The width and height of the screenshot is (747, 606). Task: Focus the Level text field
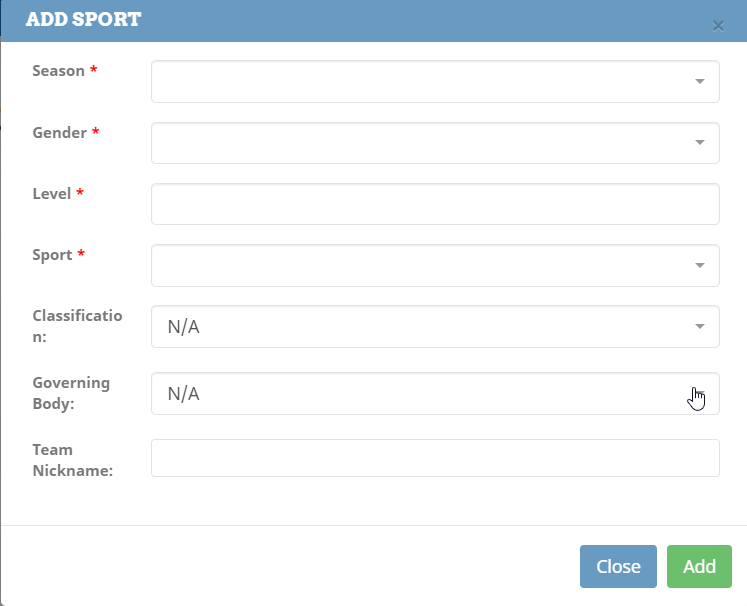click(435, 204)
